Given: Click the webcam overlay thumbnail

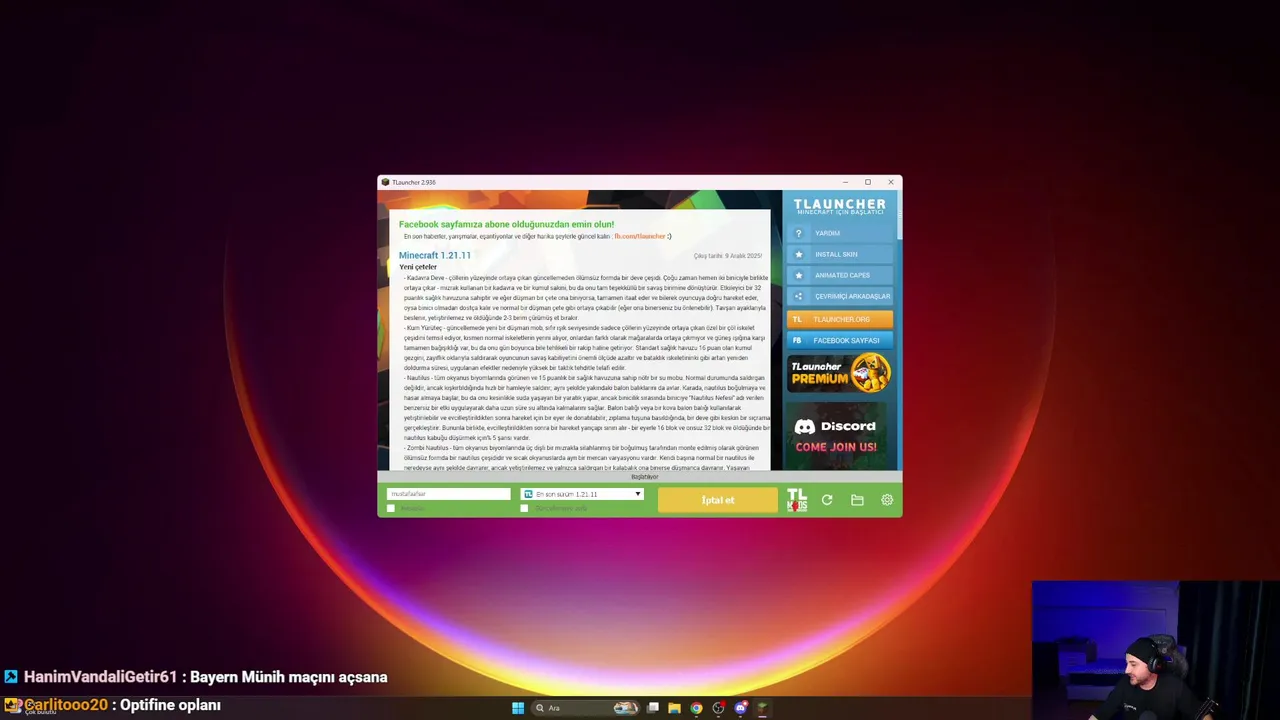Looking at the screenshot, I should (x=1155, y=650).
